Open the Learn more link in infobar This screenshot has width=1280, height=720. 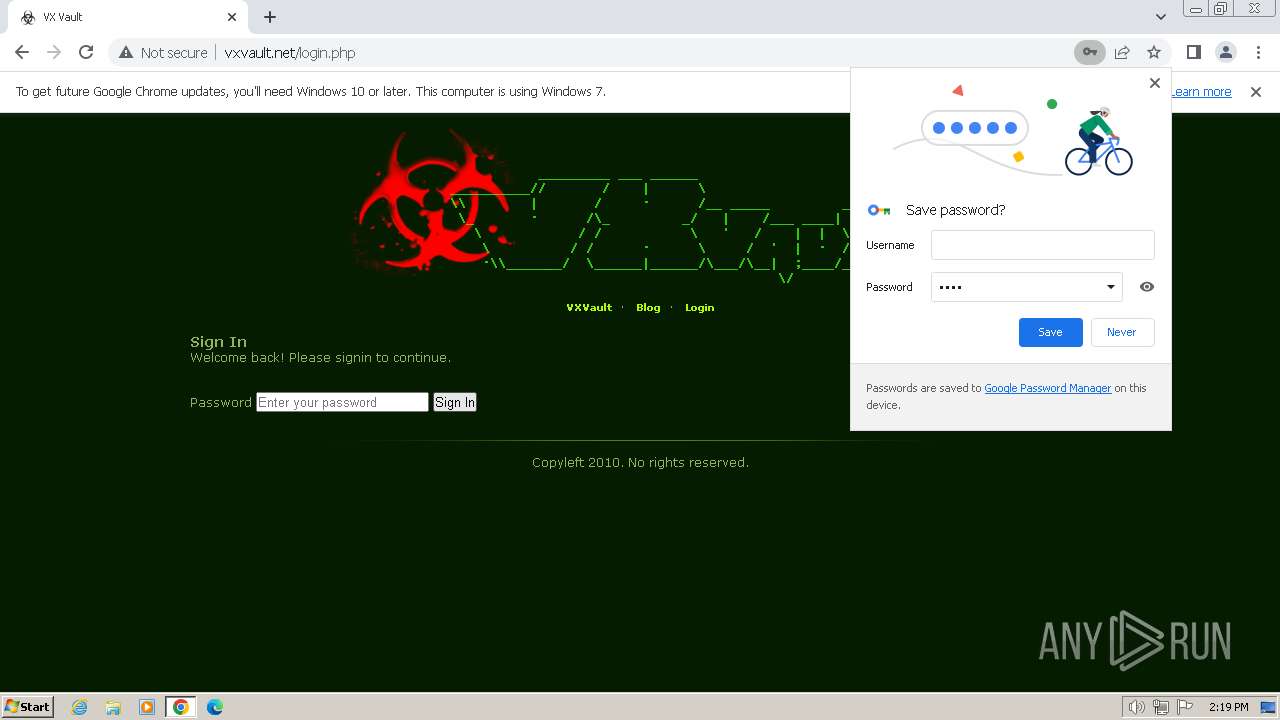1201,91
